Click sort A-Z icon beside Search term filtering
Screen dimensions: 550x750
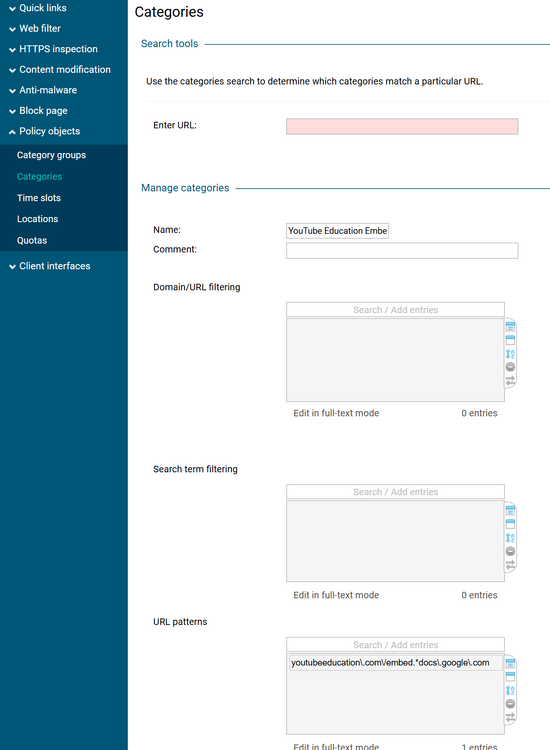pos(510,538)
